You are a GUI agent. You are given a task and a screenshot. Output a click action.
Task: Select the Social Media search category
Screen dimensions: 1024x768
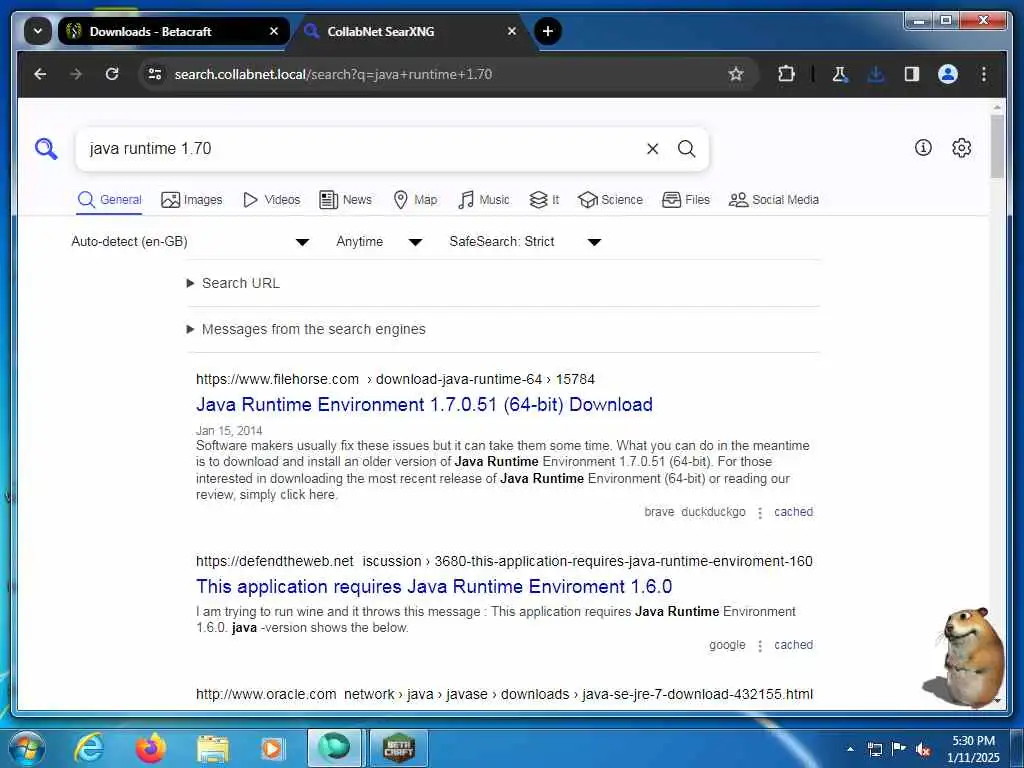(x=773, y=200)
